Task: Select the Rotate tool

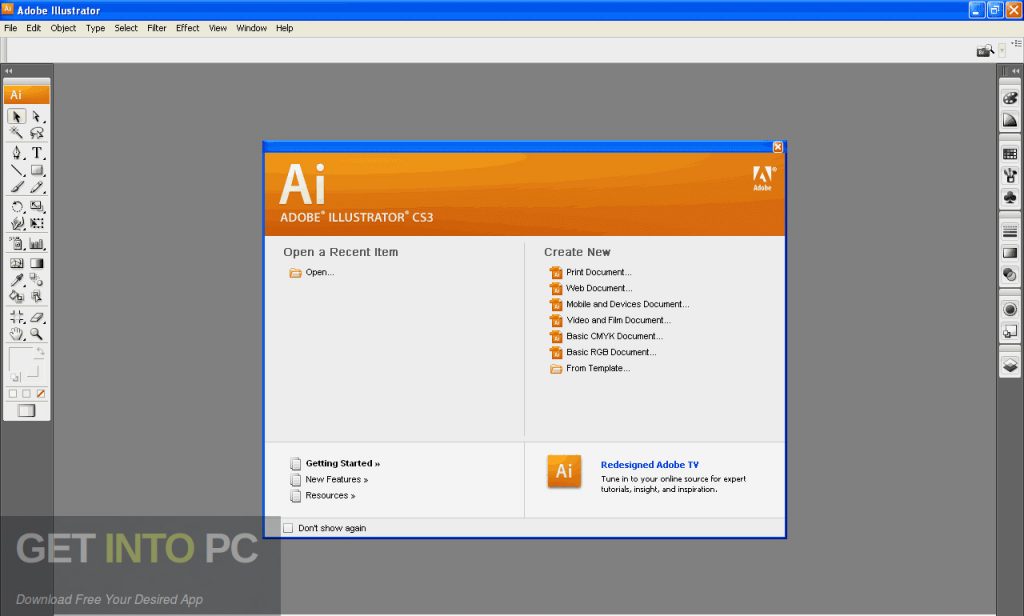Action: click(x=16, y=206)
